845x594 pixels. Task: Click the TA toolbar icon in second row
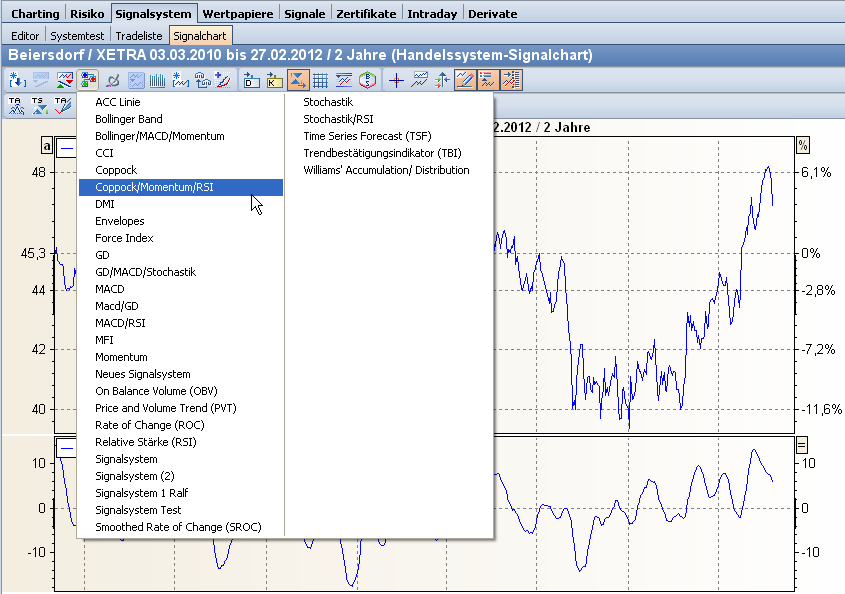(16, 105)
